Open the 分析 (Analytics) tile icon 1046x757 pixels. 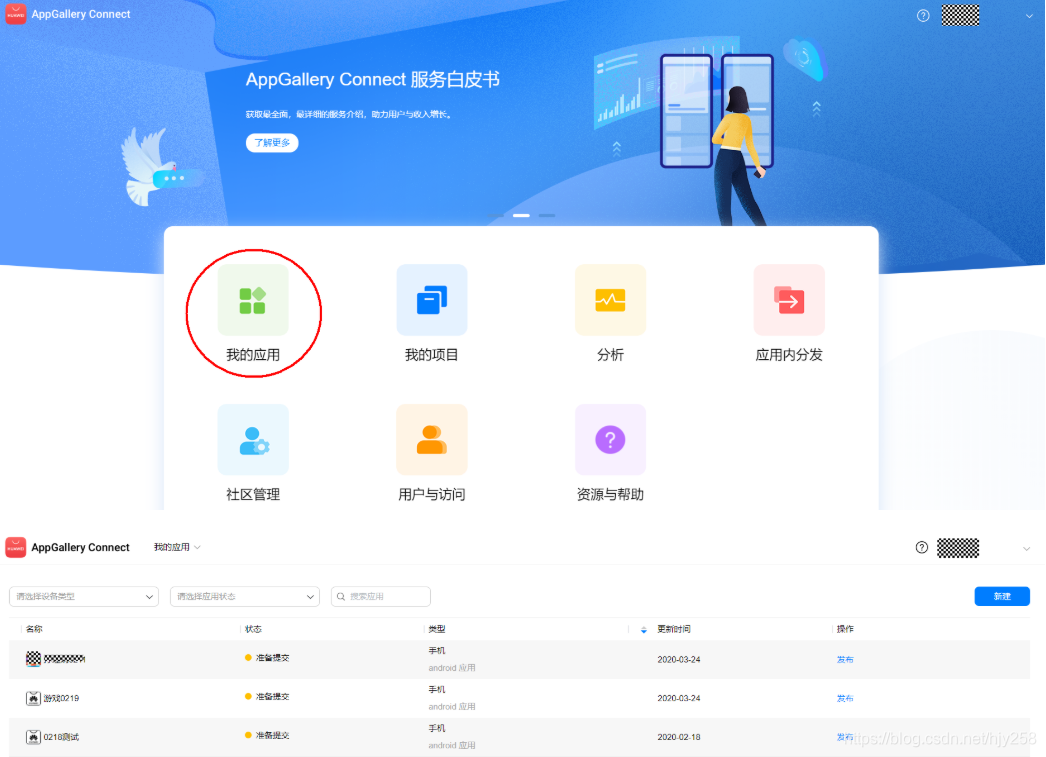[610, 300]
